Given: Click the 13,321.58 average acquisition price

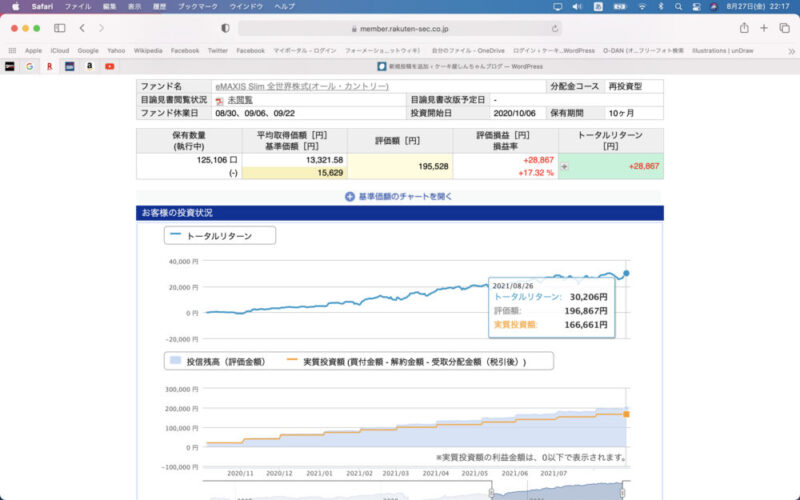Looking at the screenshot, I should (x=324, y=160).
